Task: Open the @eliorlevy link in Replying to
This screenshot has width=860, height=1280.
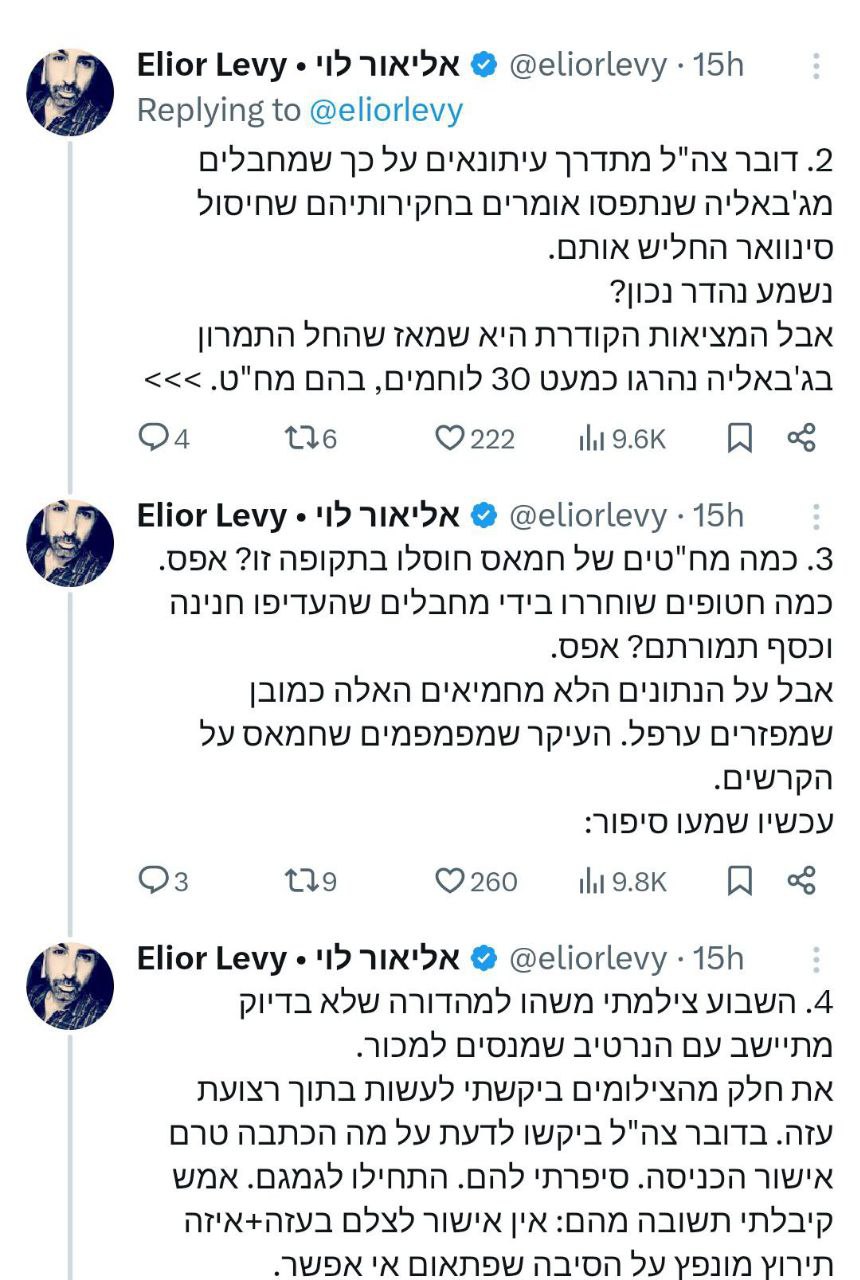Action: pos(386,110)
